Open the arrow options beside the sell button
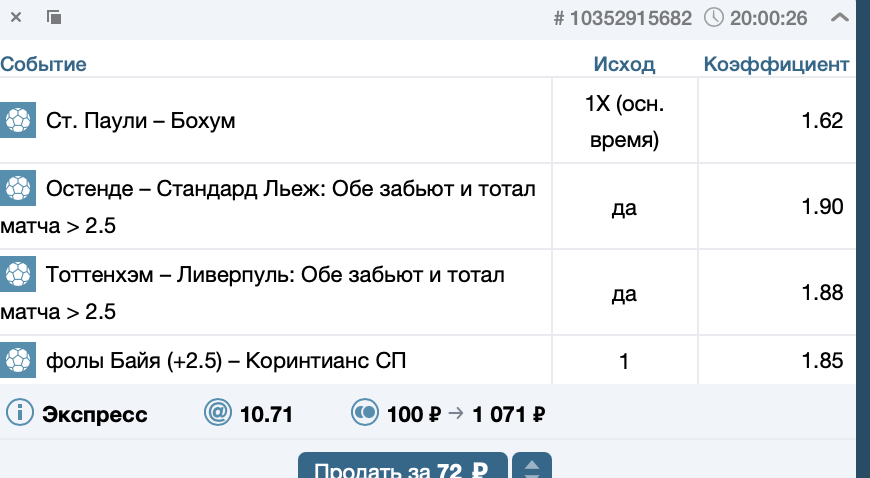This screenshot has width=870, height=478. (531, 468)
